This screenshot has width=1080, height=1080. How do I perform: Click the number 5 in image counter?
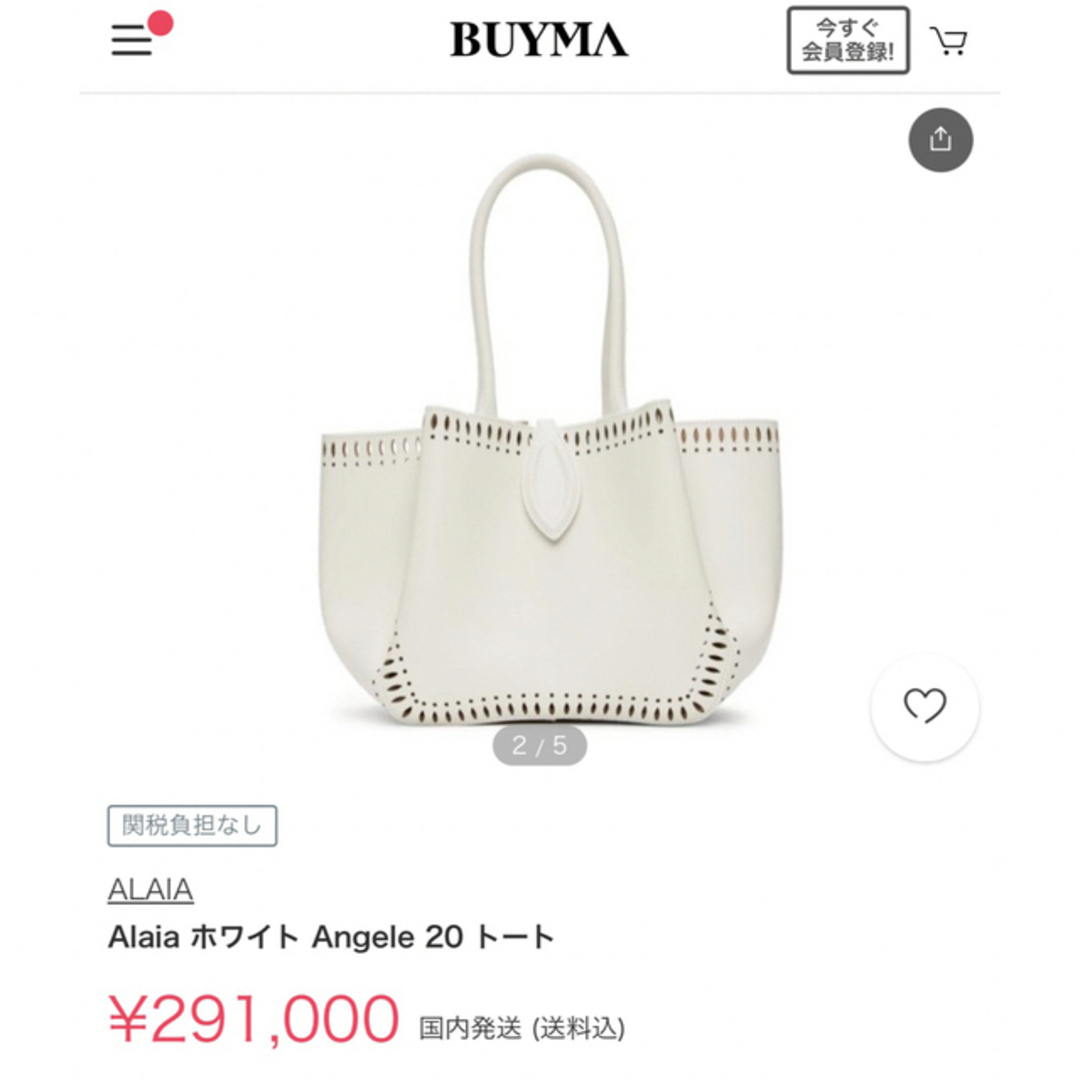559,745
